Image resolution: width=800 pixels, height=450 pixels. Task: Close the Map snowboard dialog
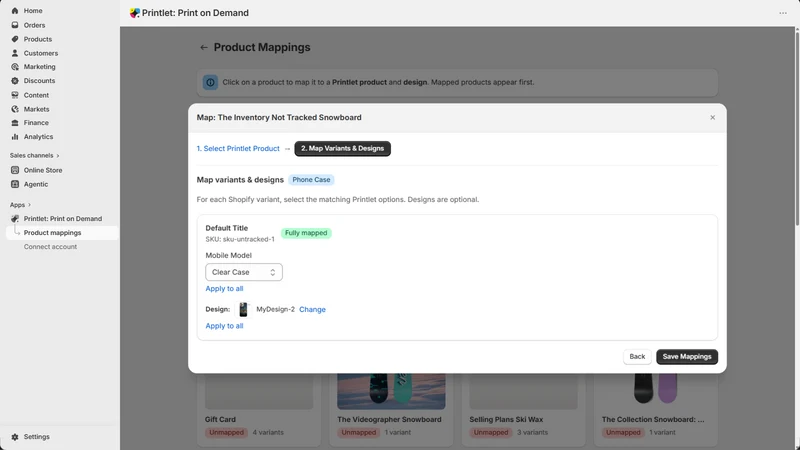(712, 117)
